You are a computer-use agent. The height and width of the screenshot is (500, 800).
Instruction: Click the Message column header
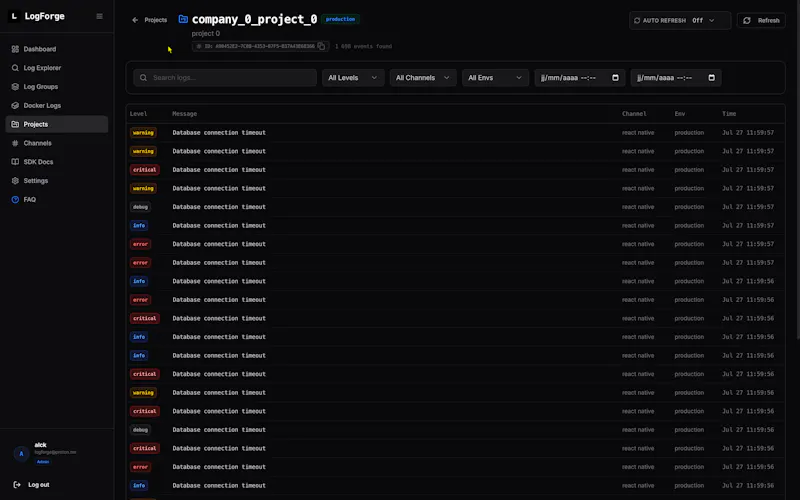point(185,114)
